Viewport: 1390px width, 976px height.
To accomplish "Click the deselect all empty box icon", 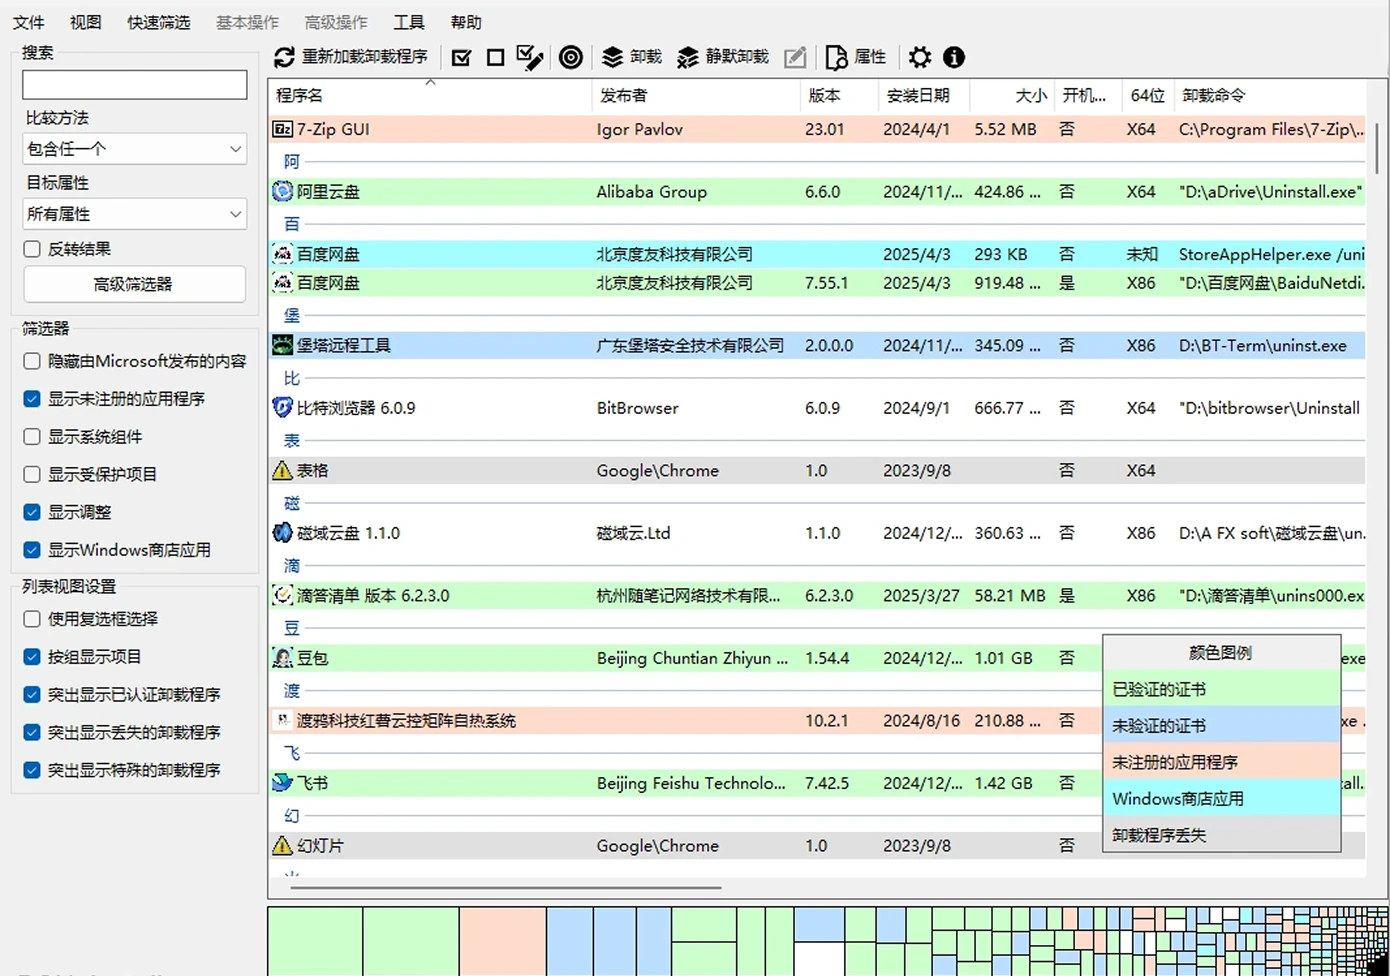I will coord(495,58).
